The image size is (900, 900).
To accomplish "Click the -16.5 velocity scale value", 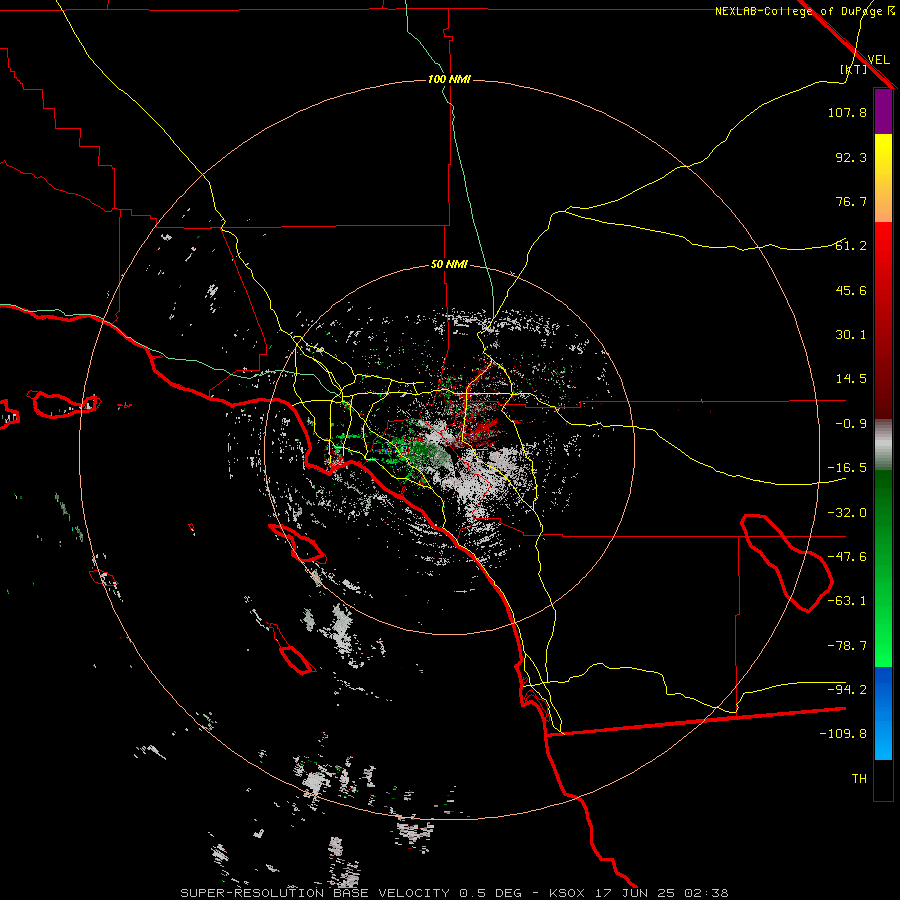I will [x=847, y=468].
